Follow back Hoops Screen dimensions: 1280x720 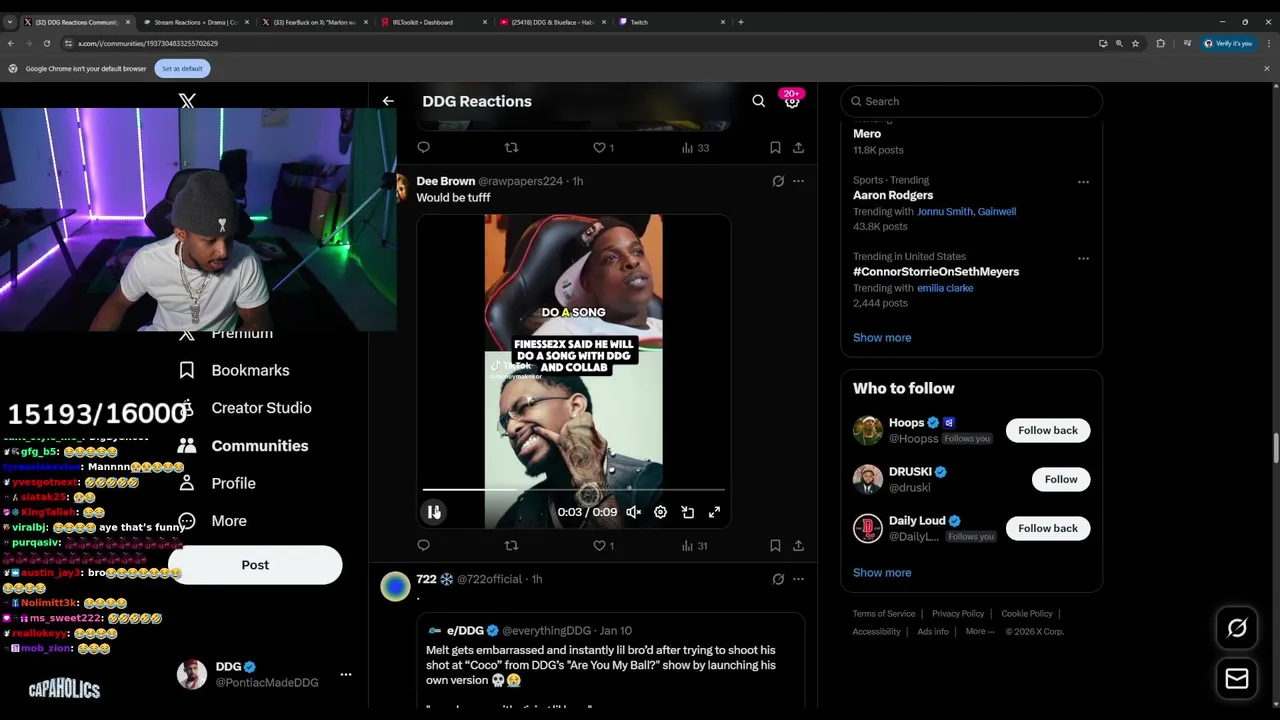(x=1048, y=430)
